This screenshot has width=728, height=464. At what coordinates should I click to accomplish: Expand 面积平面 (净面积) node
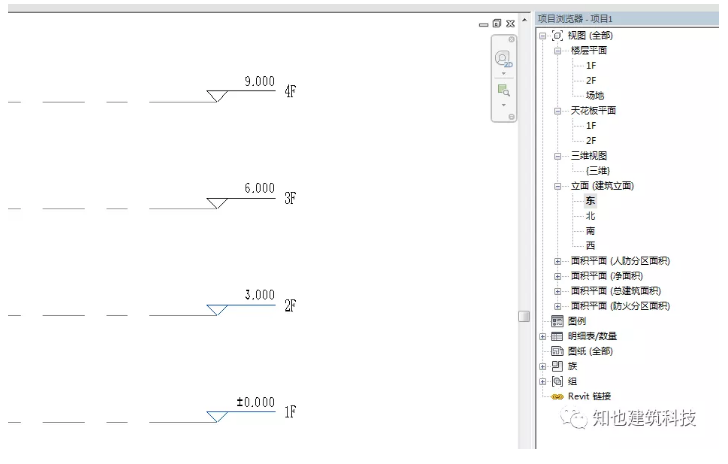(558, 276)
